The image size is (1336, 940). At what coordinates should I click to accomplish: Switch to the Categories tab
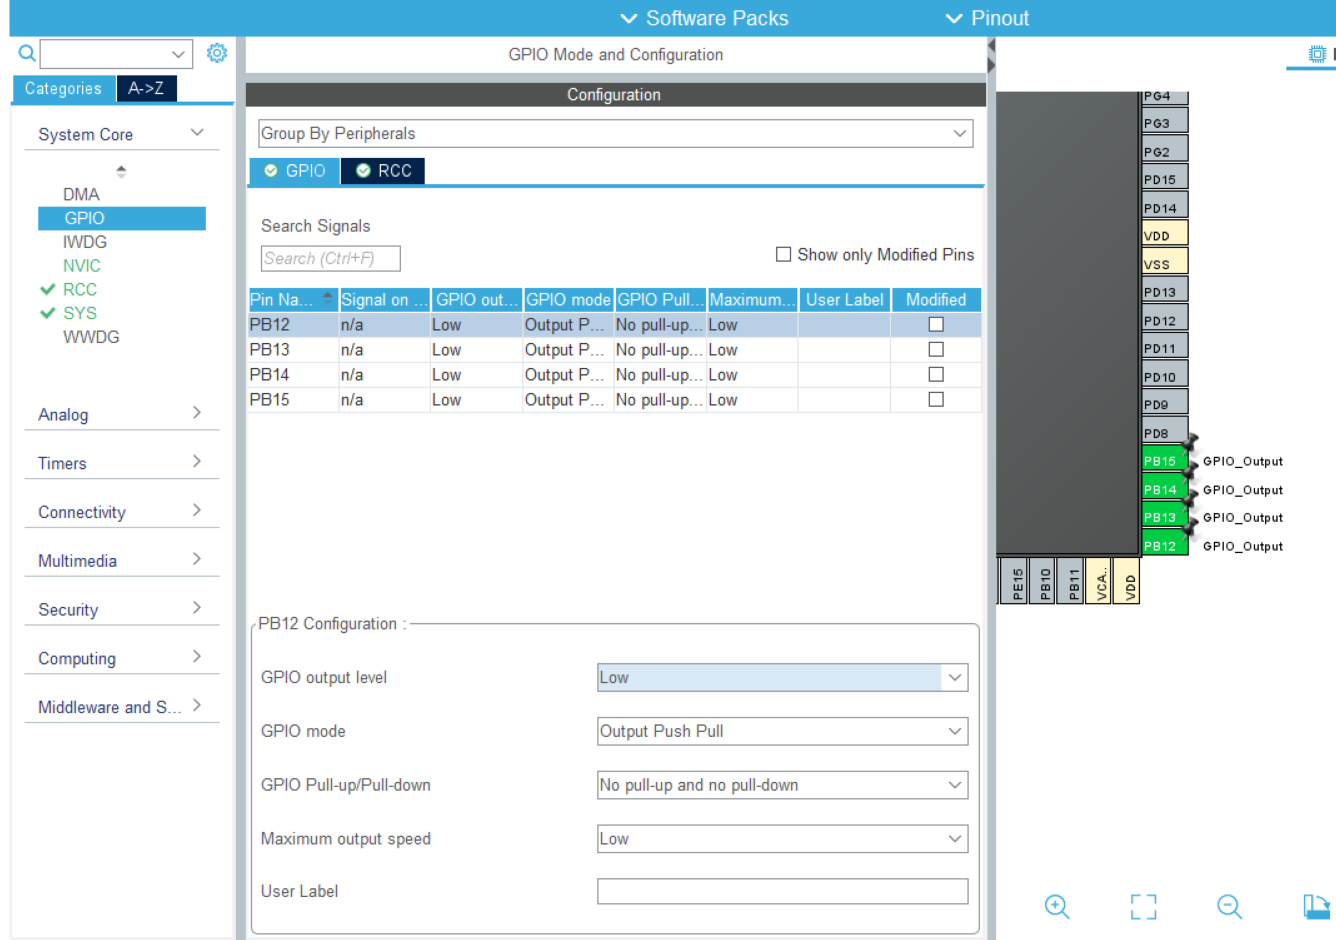point(64,88)
